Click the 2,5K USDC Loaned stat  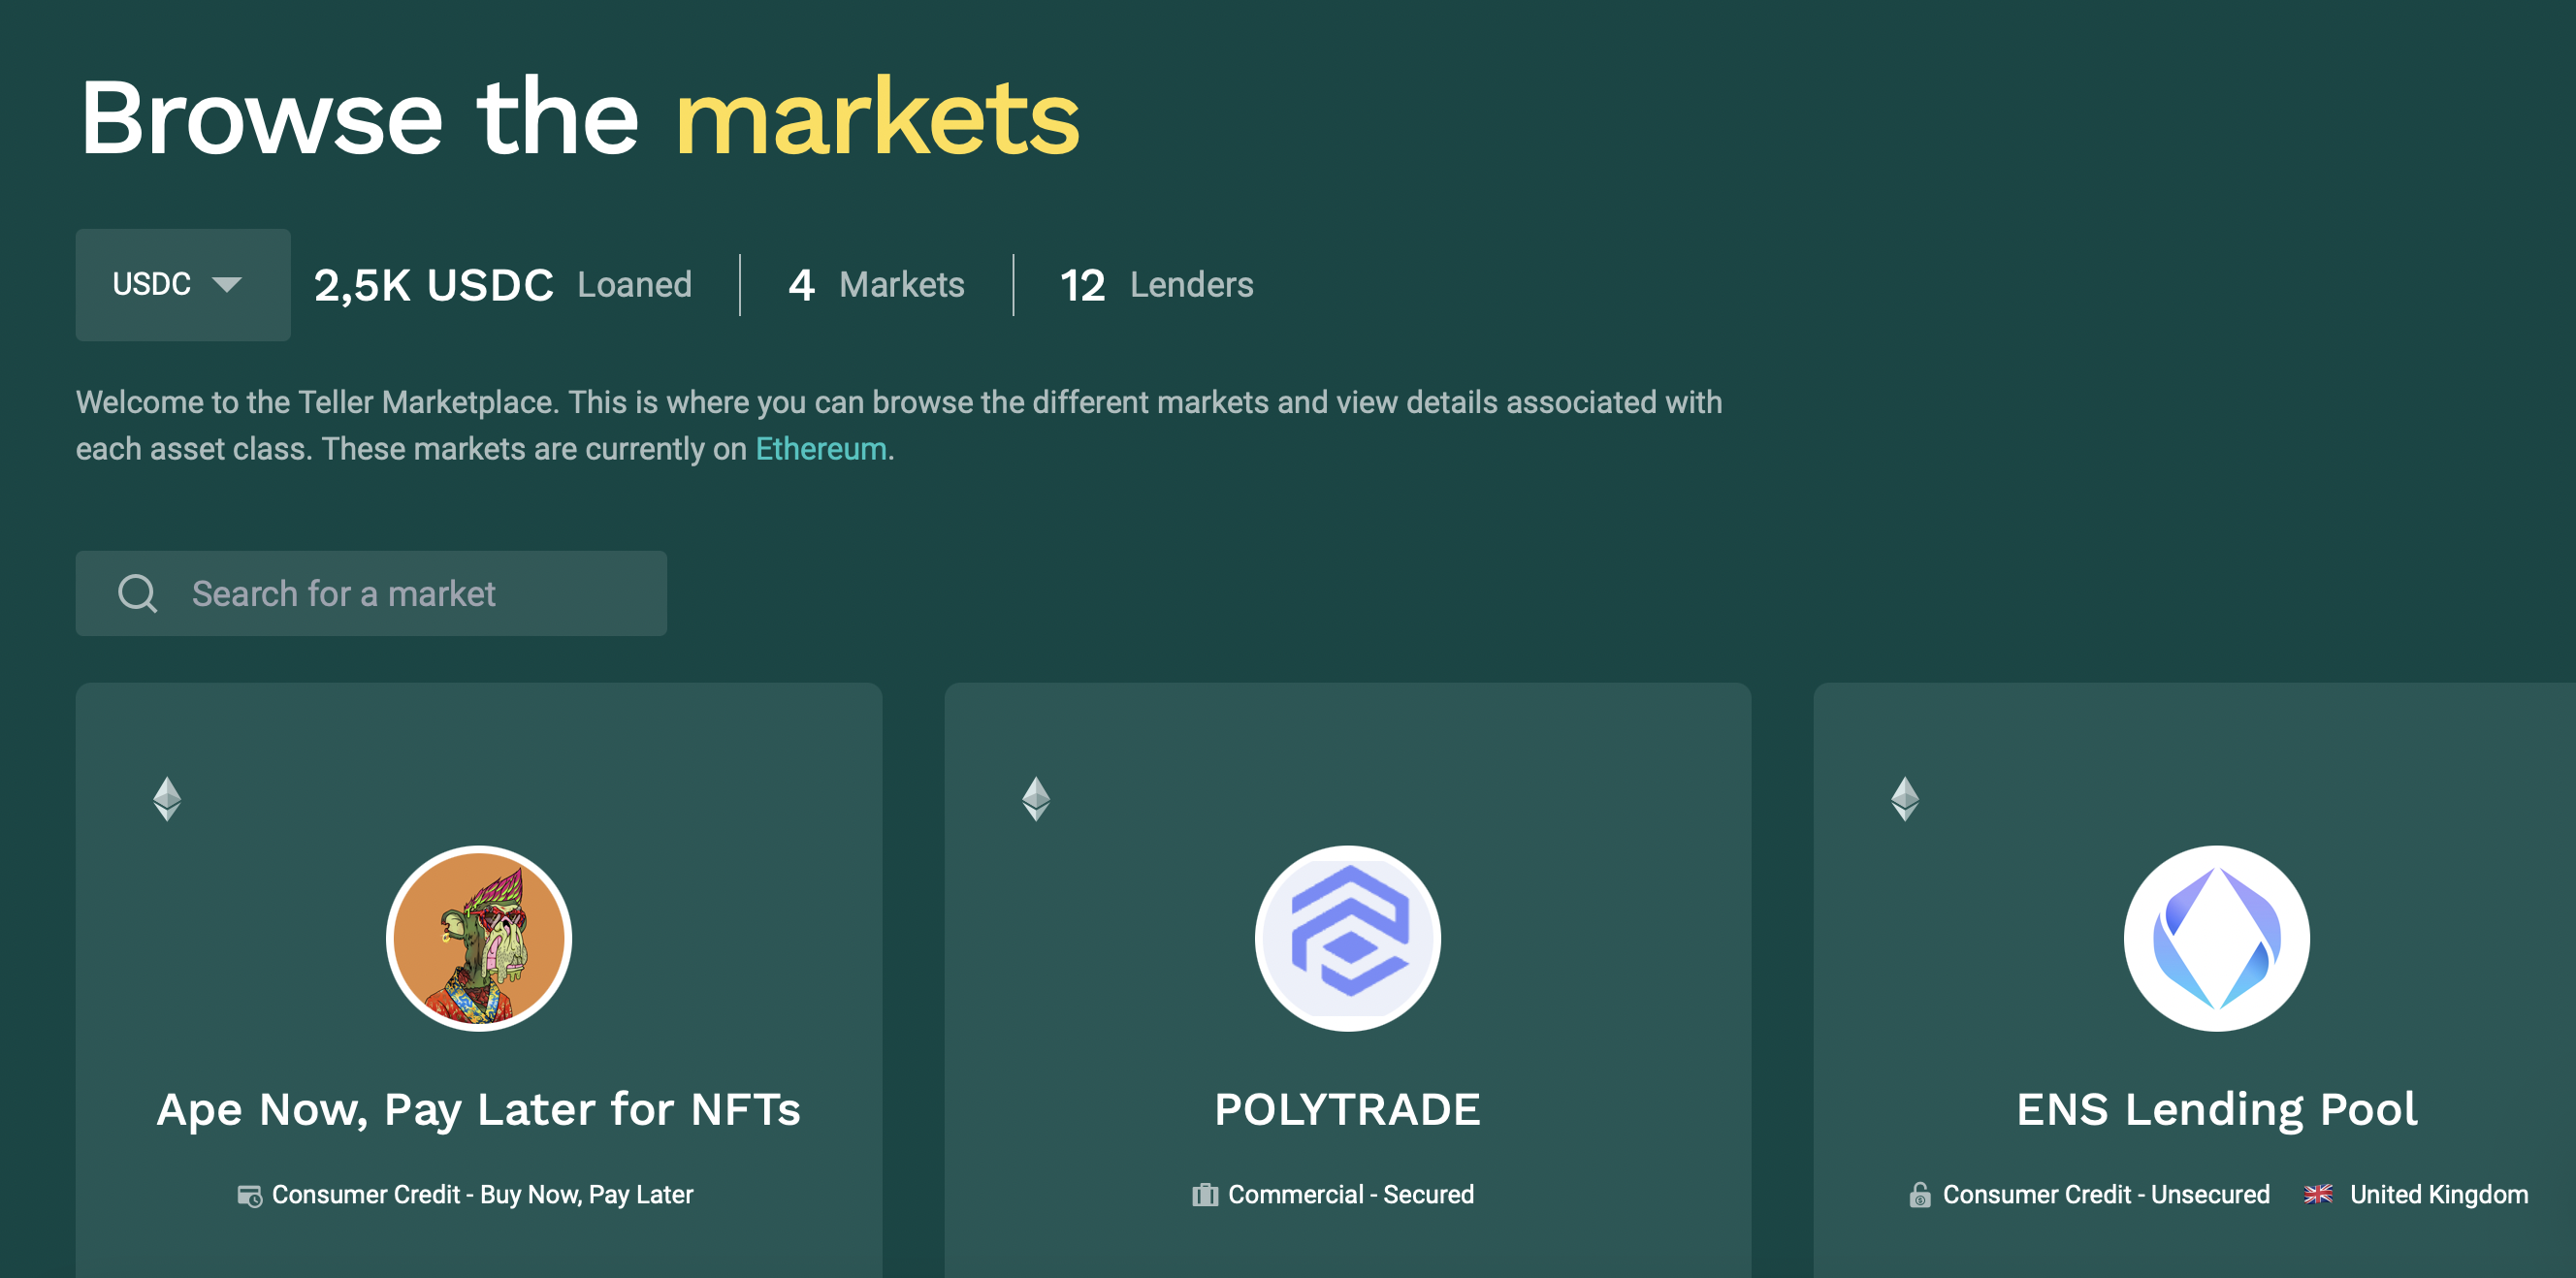click(503, 285)
